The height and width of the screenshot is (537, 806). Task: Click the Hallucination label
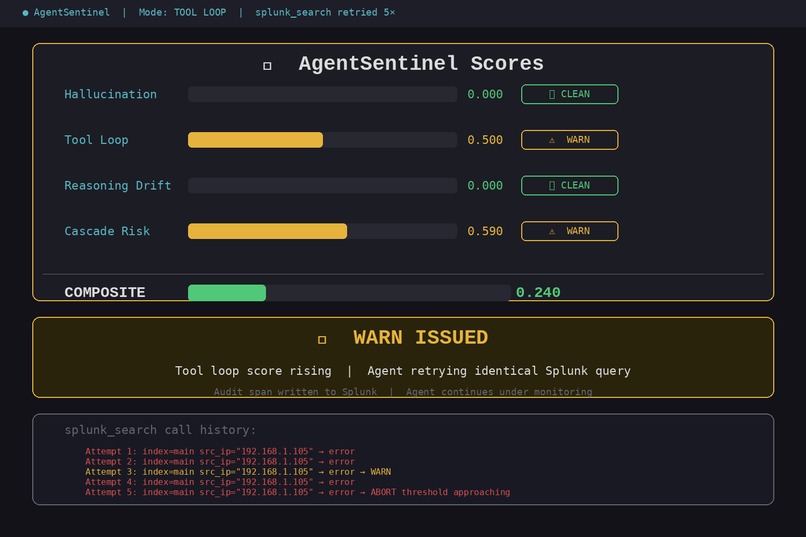(111, 94)
